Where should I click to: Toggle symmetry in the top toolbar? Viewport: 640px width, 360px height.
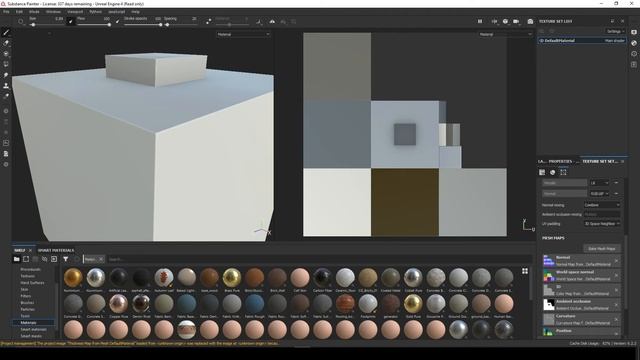[272, 21]
